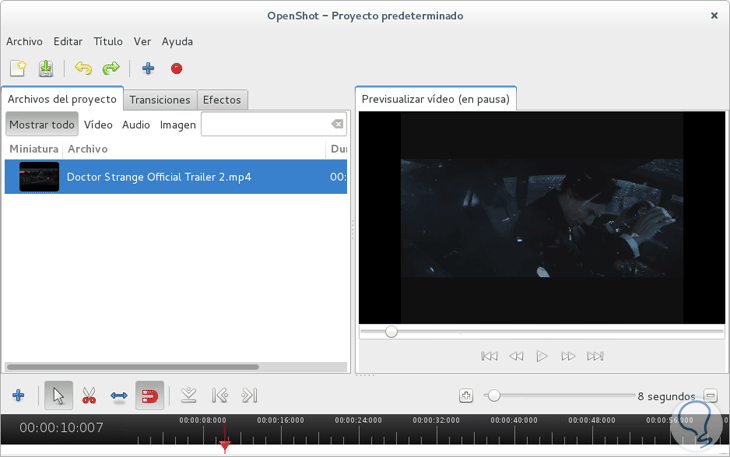Click the Save Project icon
Screen dimensions: 730x457
point(46,68)
